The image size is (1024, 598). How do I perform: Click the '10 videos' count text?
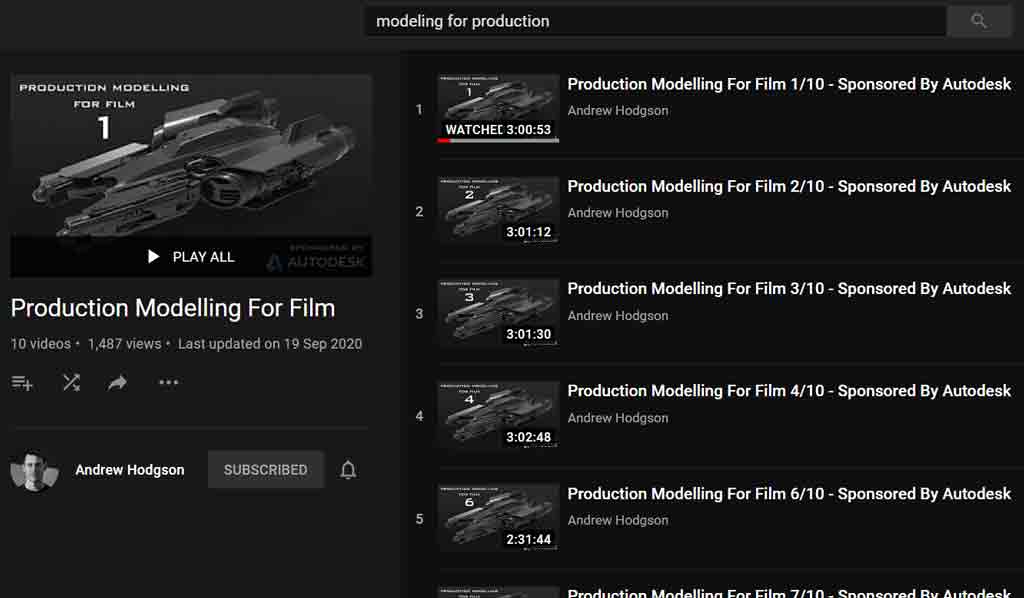[40, 344]
